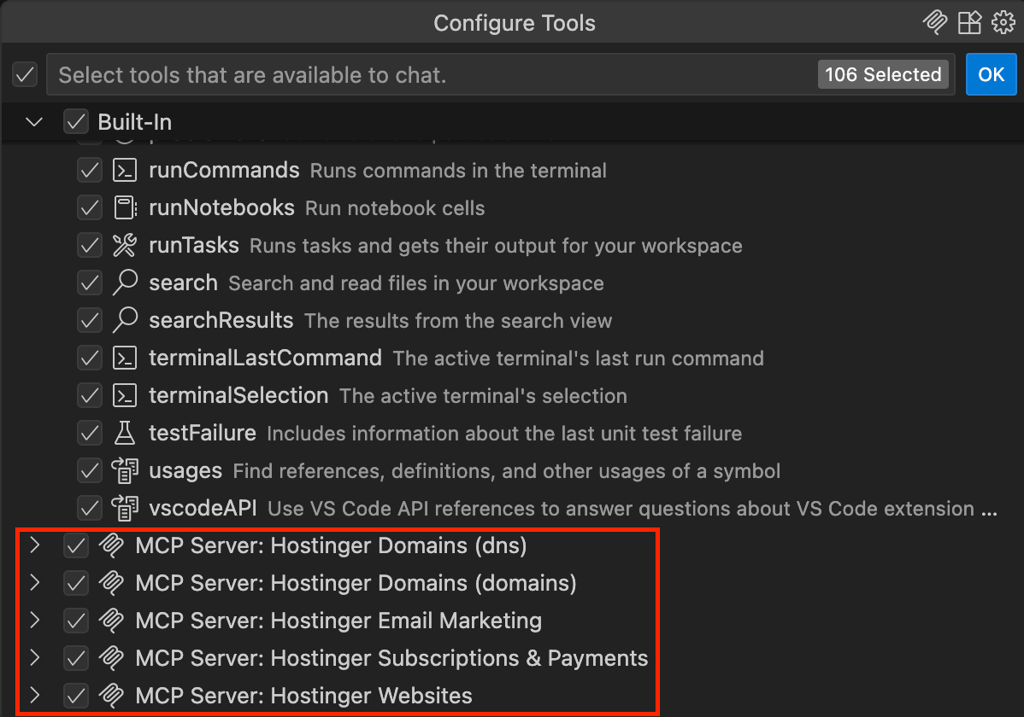Click the usages references icon

(125, 471)
